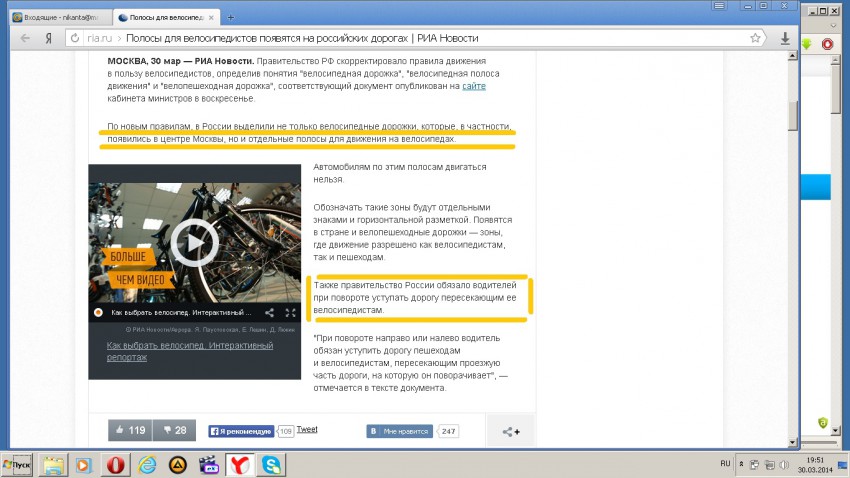Reload the page in address bar
850x478 pixels.
[74, 38]
